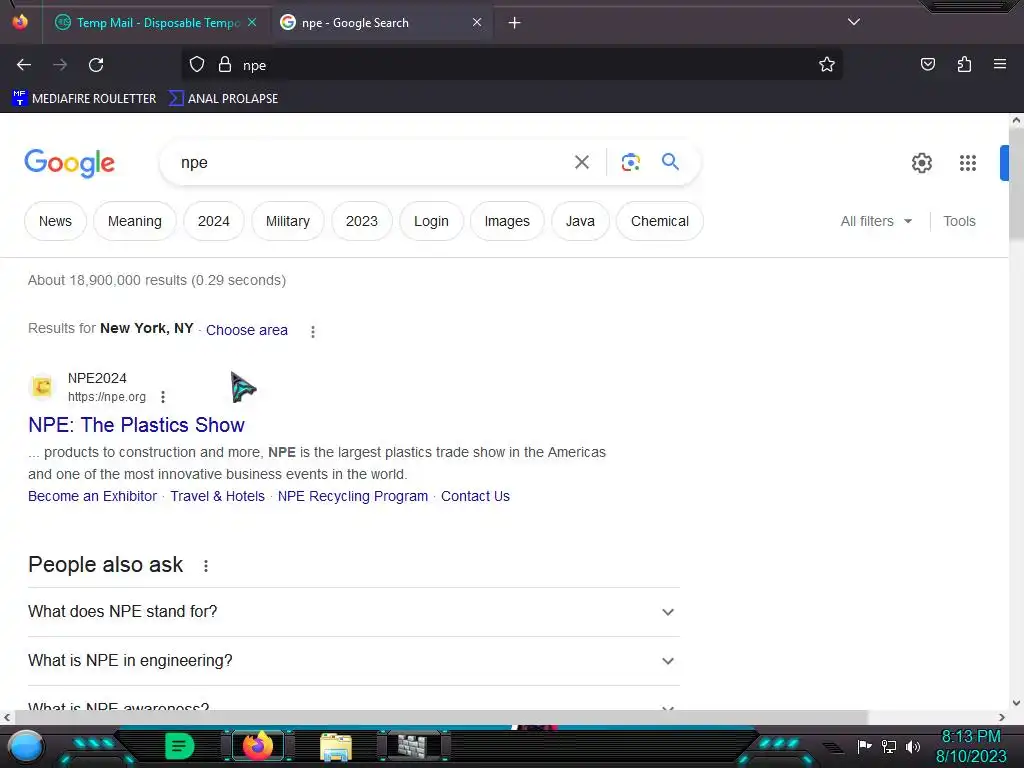Image resolution: width=1024 pixels, height=768 pixels.
Task: Filter results by Images
Action: [507, 221]
